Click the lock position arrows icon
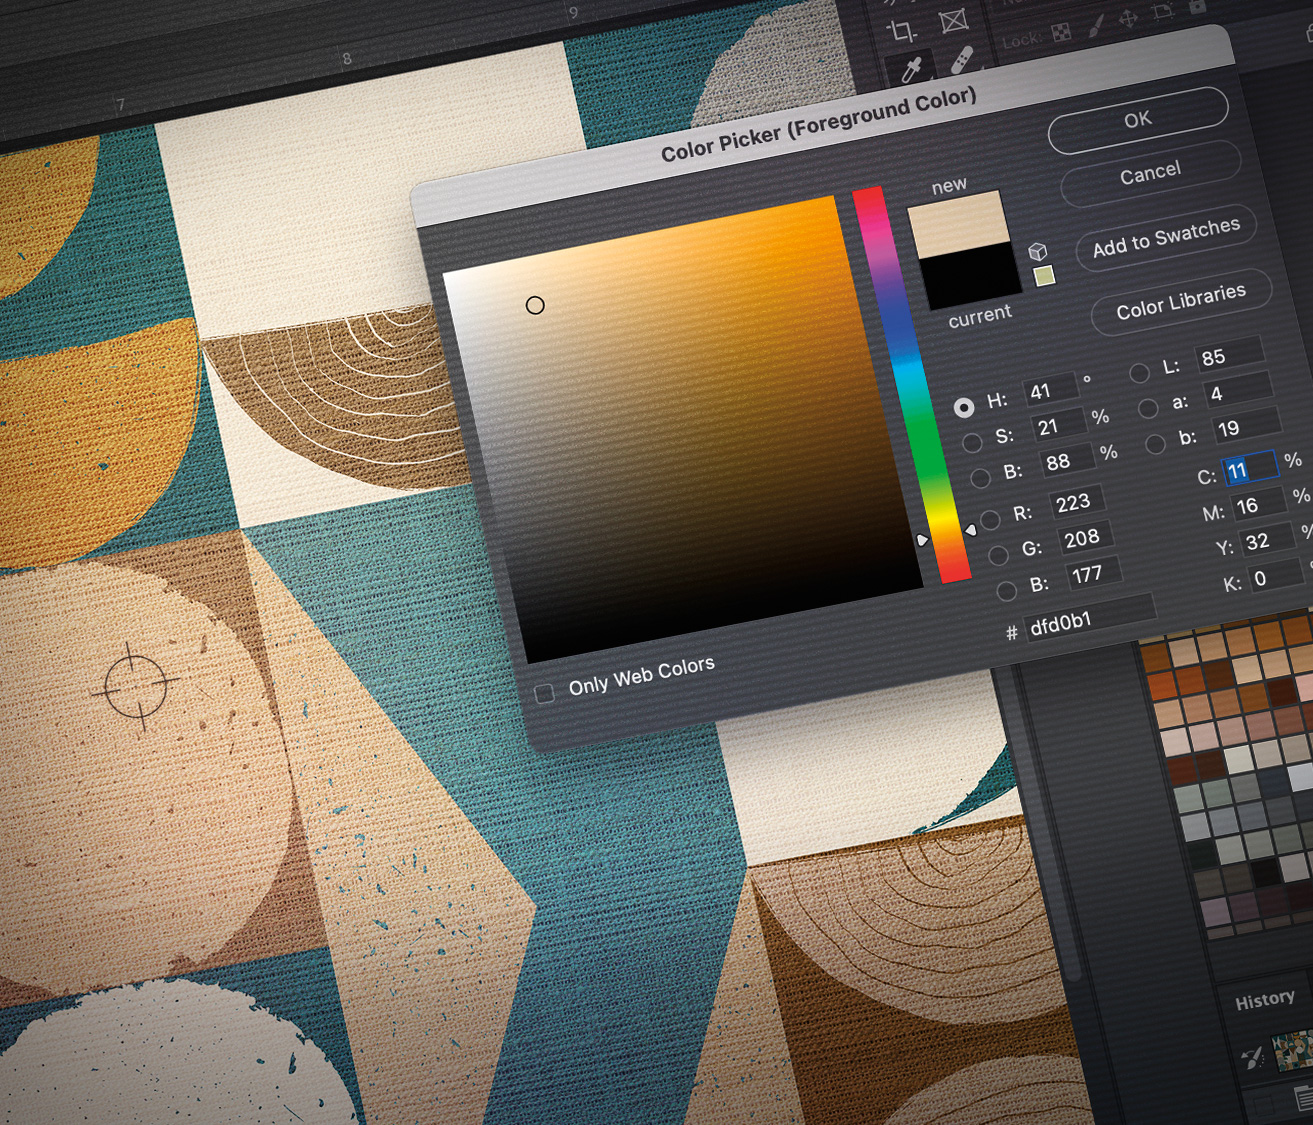Screen dimensions: 1313x1125 click(x=1128, y=18)
